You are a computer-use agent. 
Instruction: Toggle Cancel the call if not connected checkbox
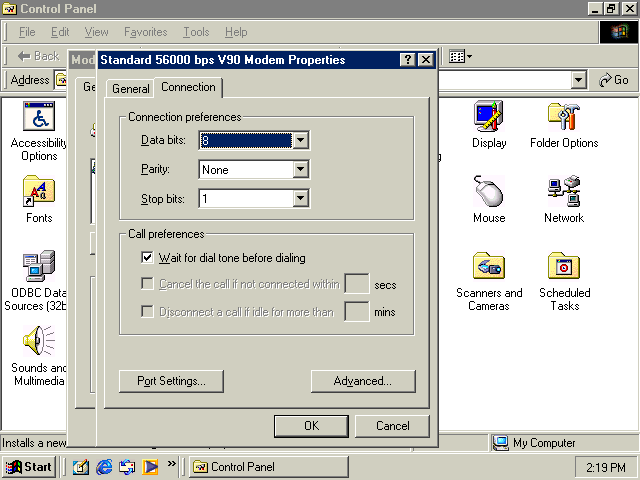[147, 284]
